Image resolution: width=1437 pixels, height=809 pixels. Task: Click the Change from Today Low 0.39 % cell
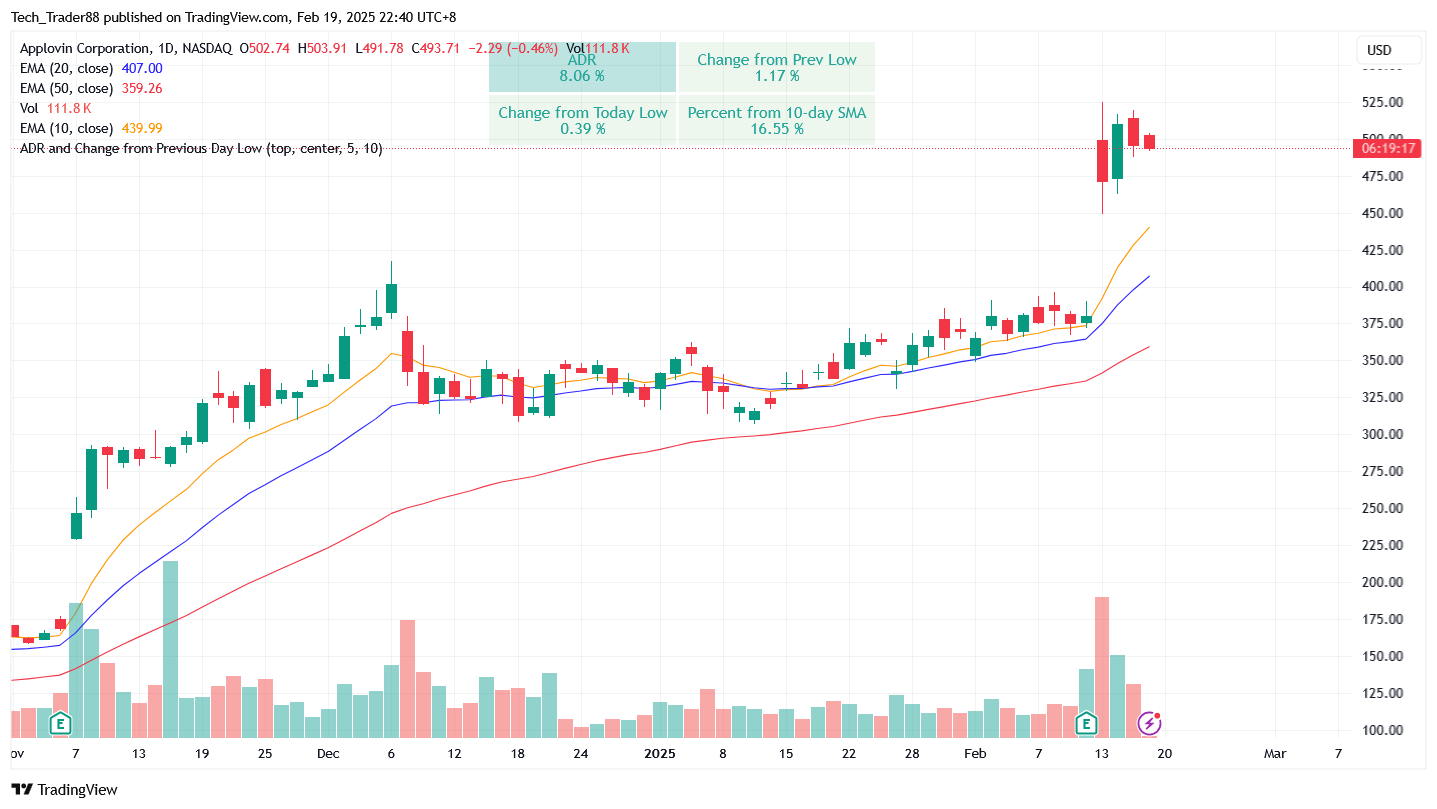[x=582, y=120]
